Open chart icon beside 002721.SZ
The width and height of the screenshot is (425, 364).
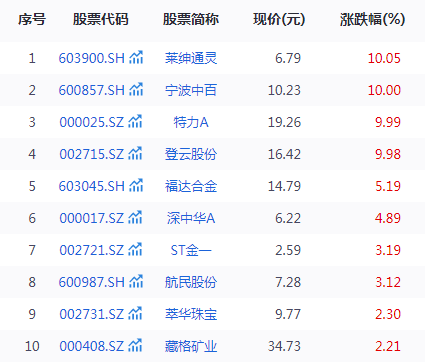(x=135, y=249)
